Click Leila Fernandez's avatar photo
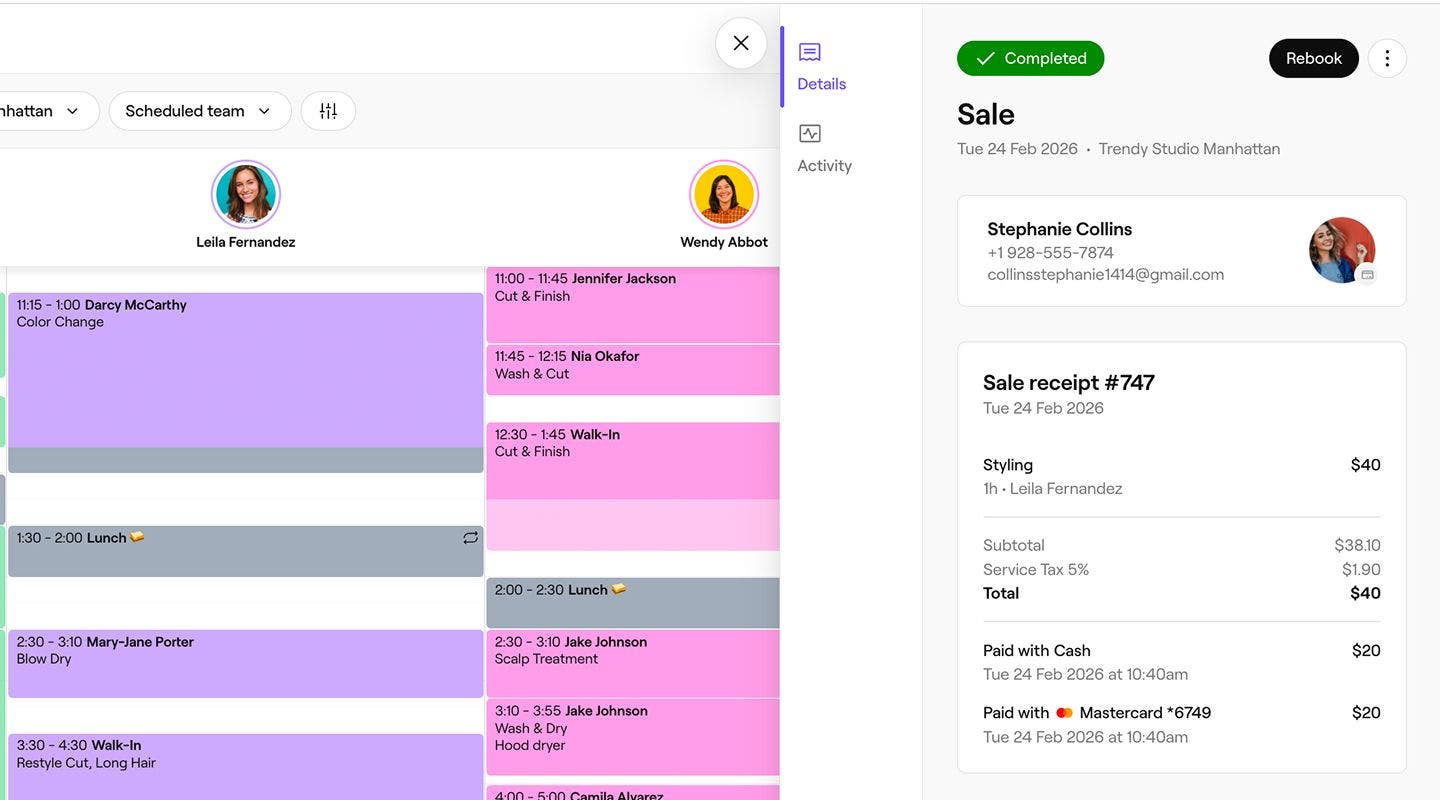The width and height of the screenshot is (1440, 800). [x=245, y=194]
